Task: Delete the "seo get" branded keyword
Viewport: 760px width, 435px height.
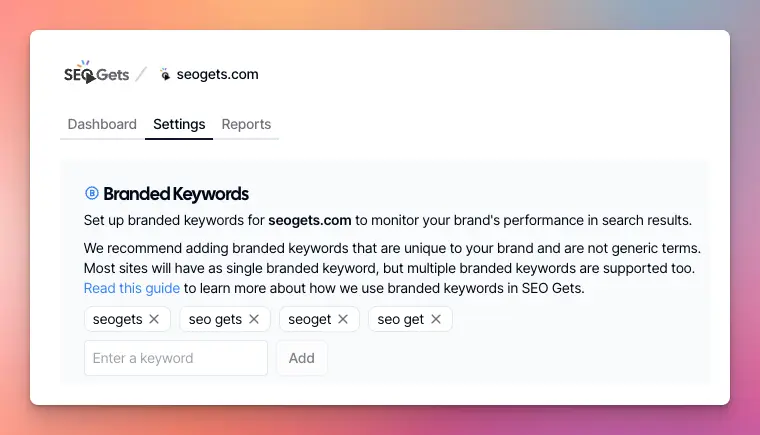Action: (436, 319)
